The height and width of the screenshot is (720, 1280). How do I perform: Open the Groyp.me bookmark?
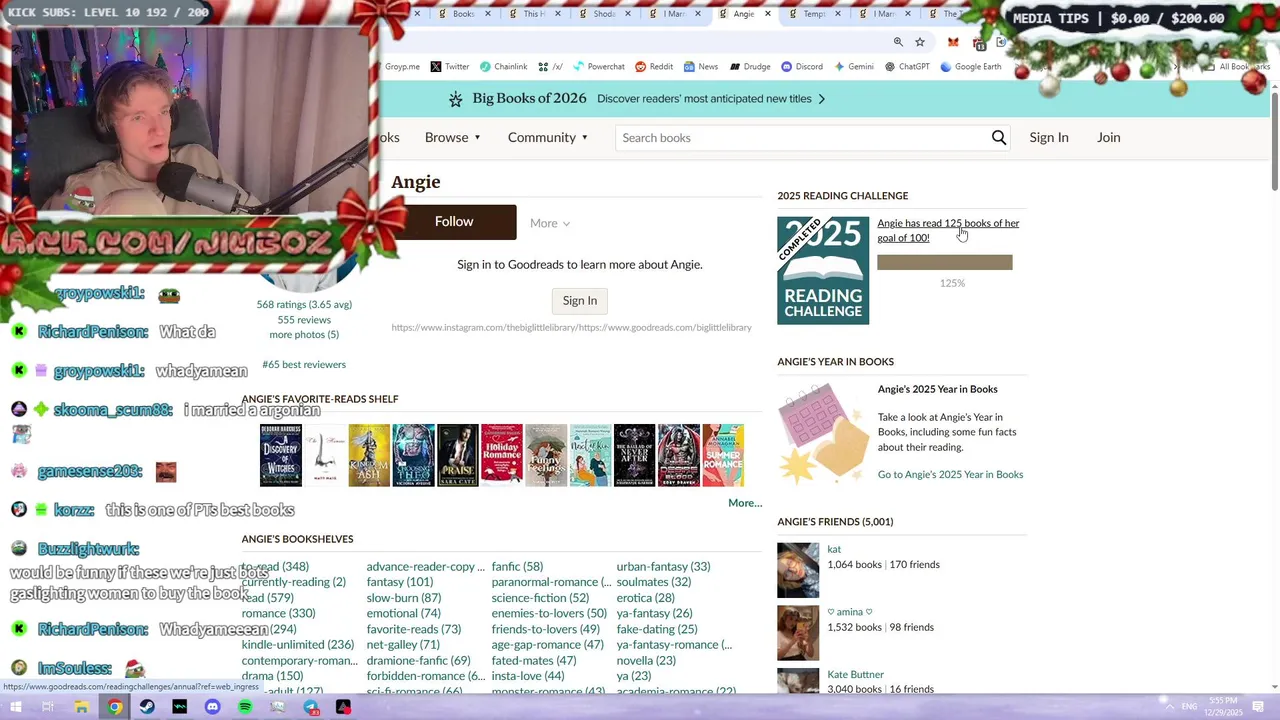[402, 67]
